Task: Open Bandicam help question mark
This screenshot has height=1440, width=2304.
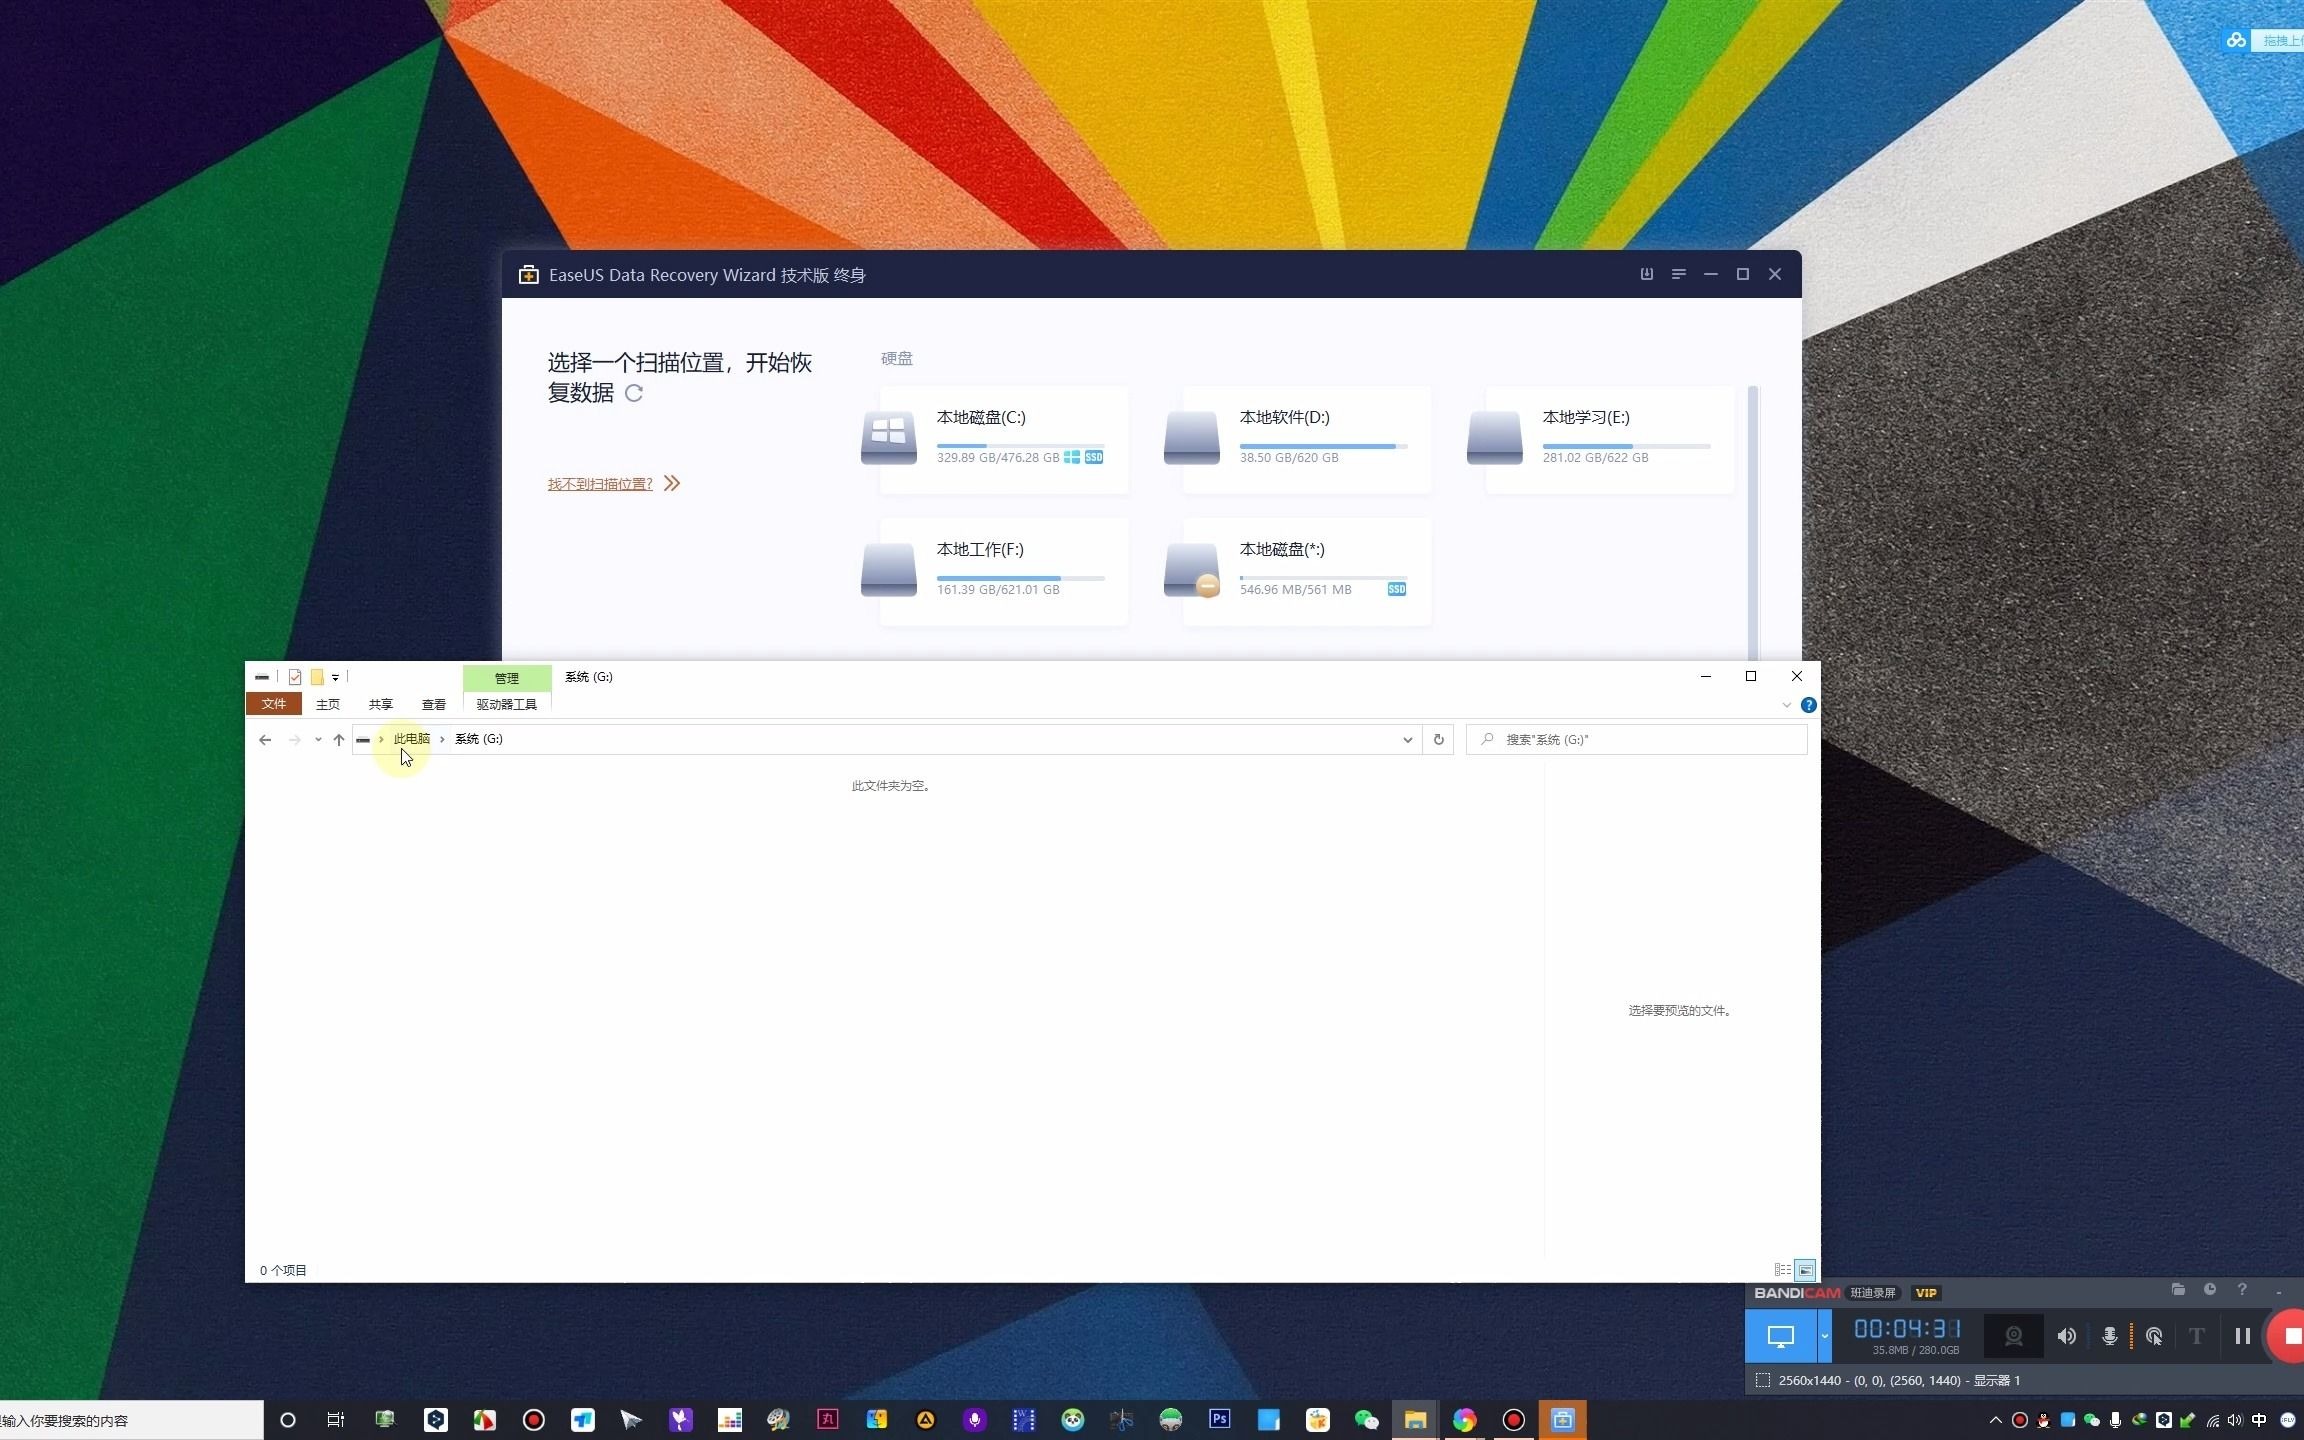Action: [x=2243, y=1290]
